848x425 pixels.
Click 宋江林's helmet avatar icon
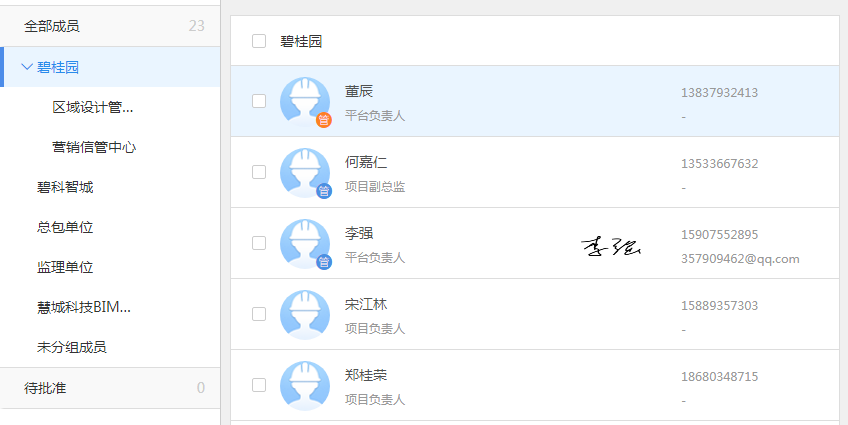[x=304, y=313]
